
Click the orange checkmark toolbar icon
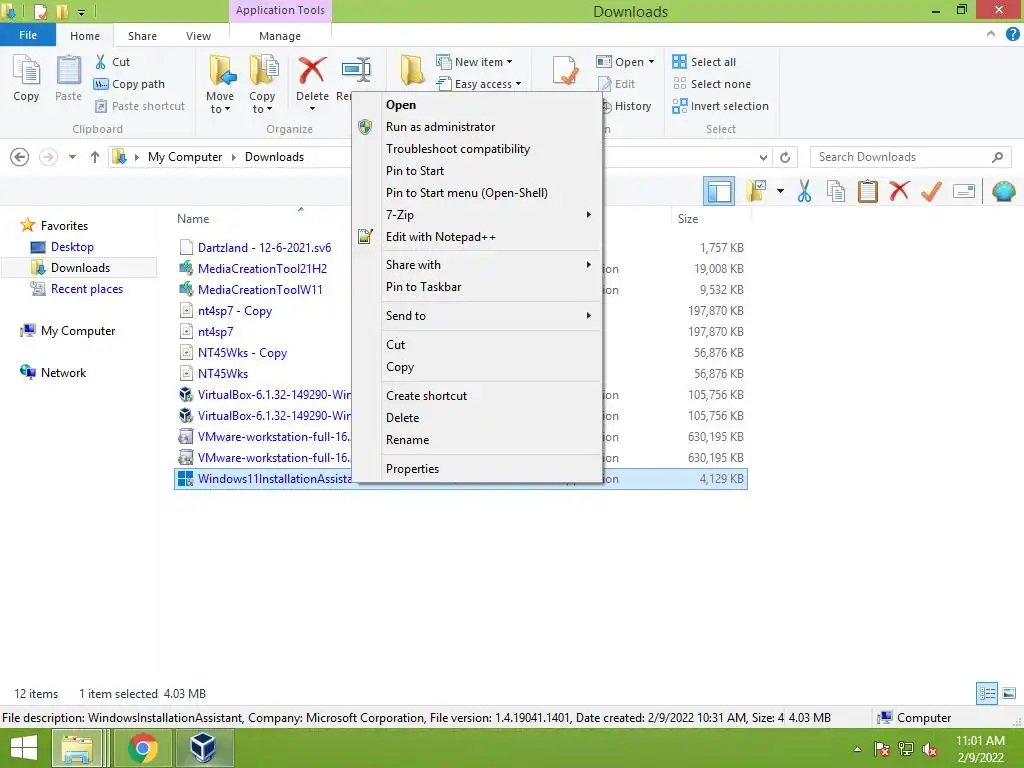(x=931, y=191)
